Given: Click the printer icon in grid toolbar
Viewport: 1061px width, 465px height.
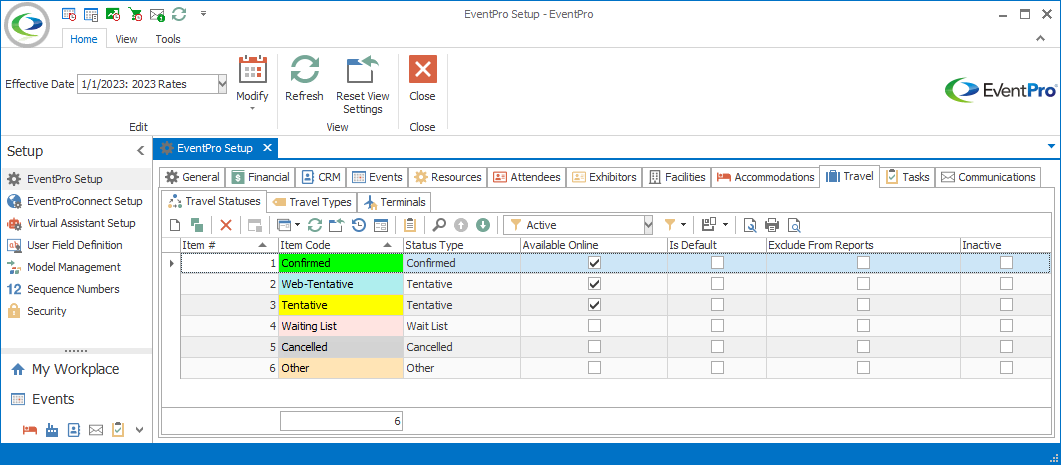Looking at the screenshot, I should (771, 225).
